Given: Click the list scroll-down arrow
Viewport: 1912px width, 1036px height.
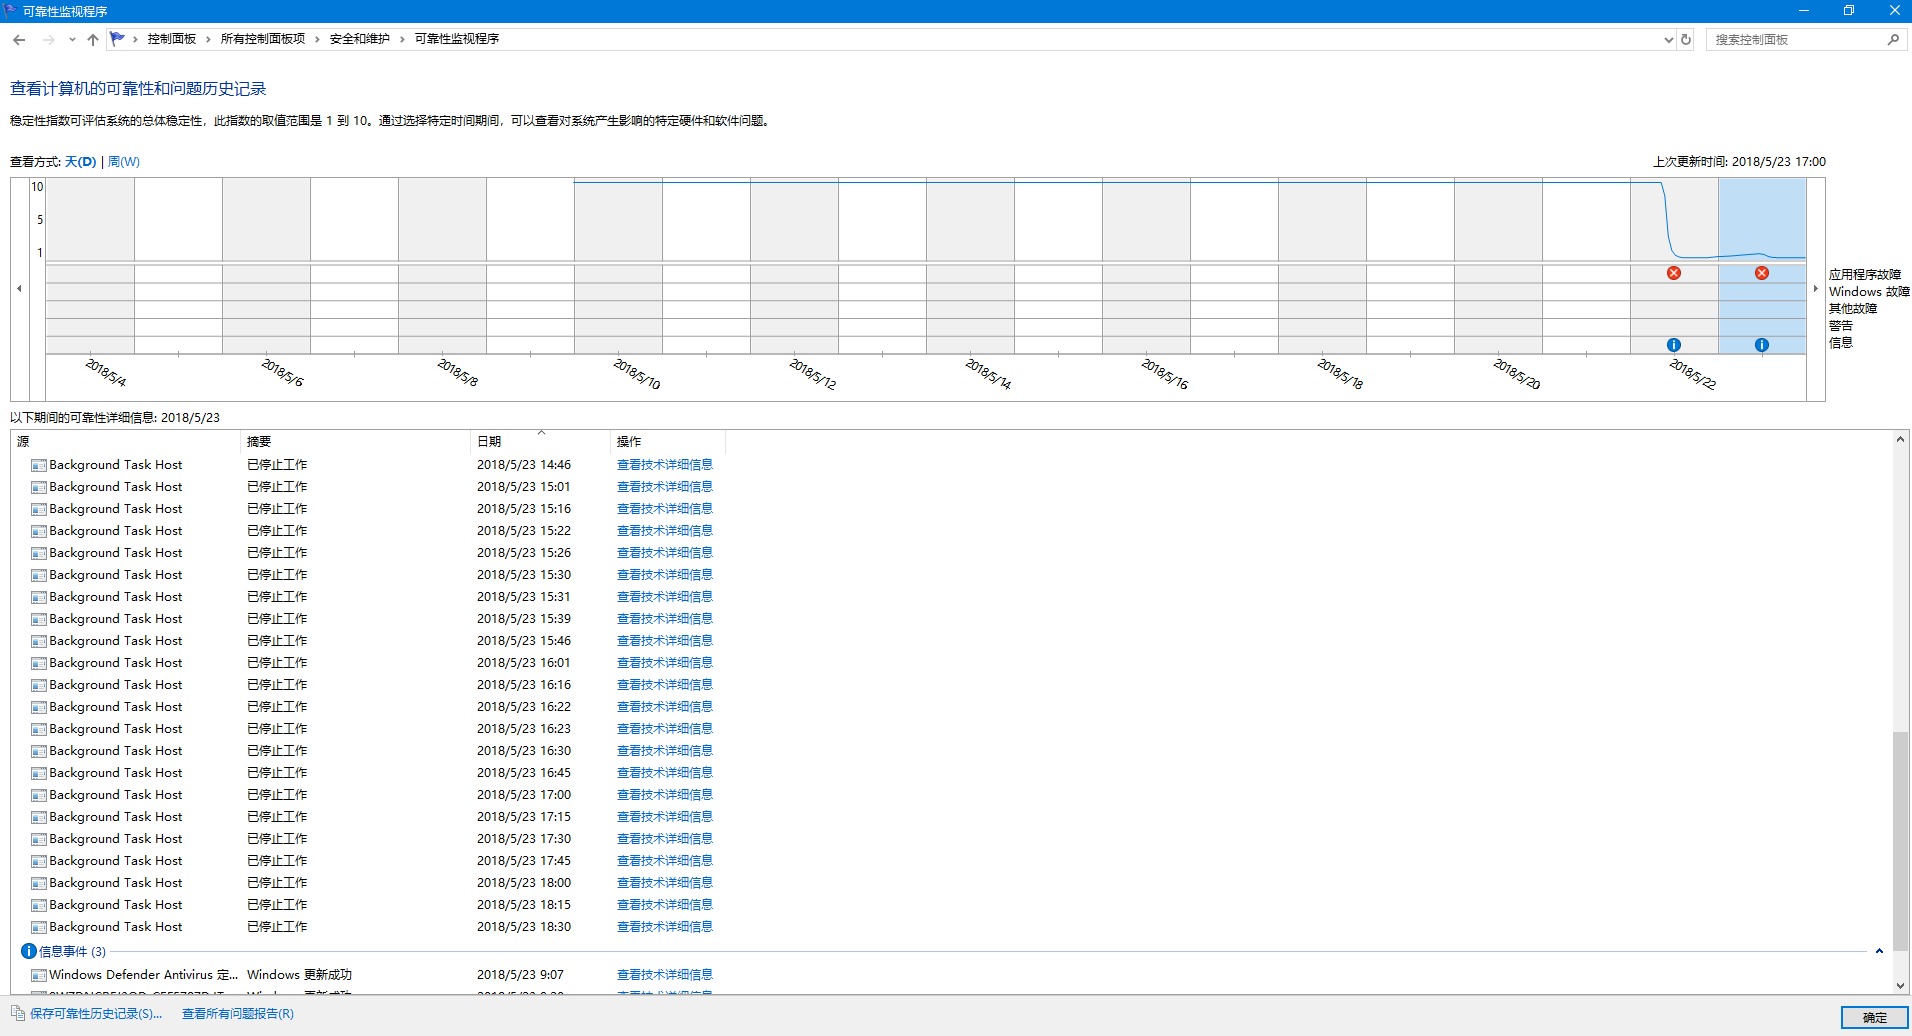Looking at the screenshot, I should click(x=1900, y=986).
